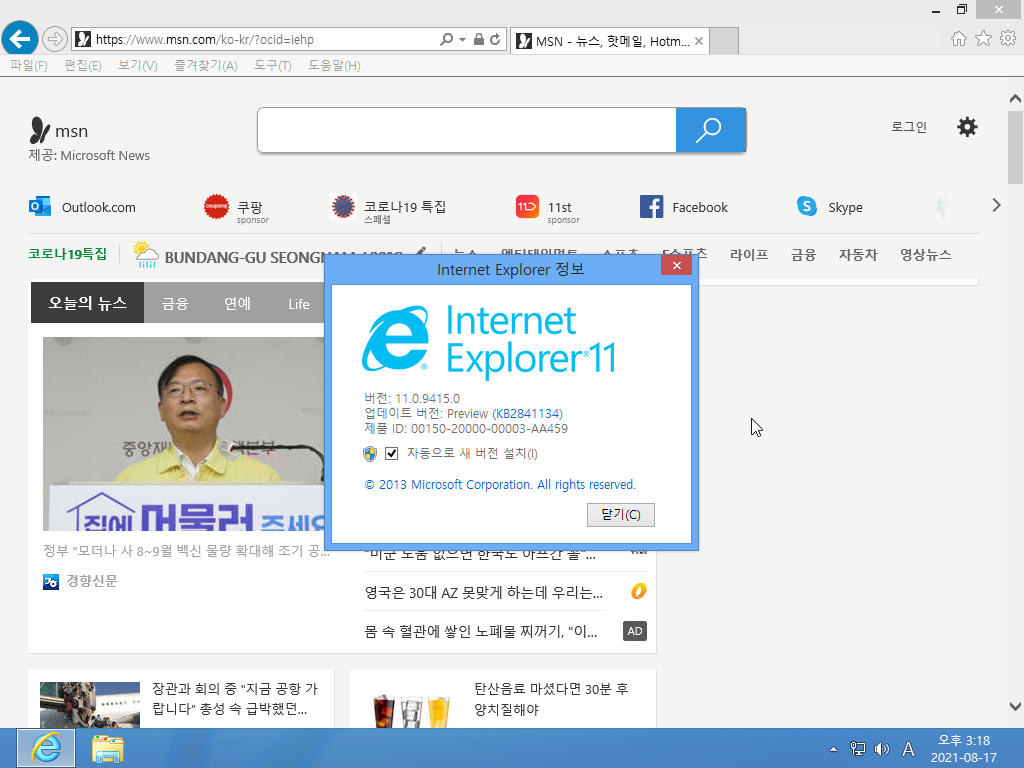Click the volume speaker tray icon
1024x768 pixels.
882,749
